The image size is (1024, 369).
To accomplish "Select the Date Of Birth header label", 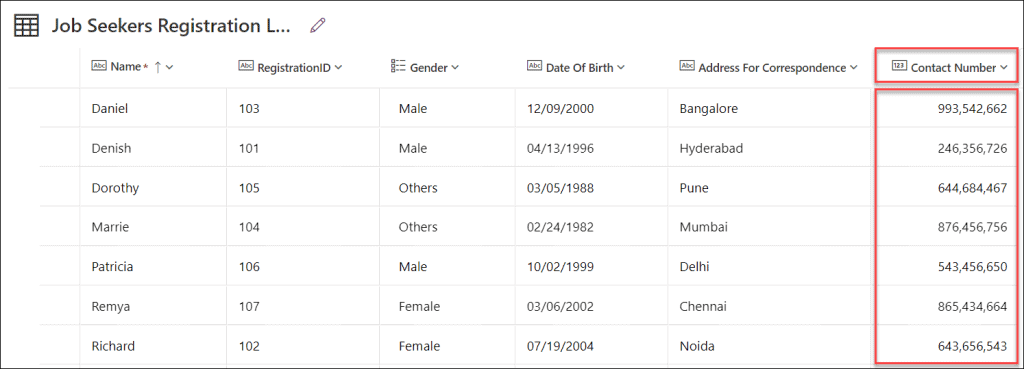I will pyautogui.click(x=580, y=67).
